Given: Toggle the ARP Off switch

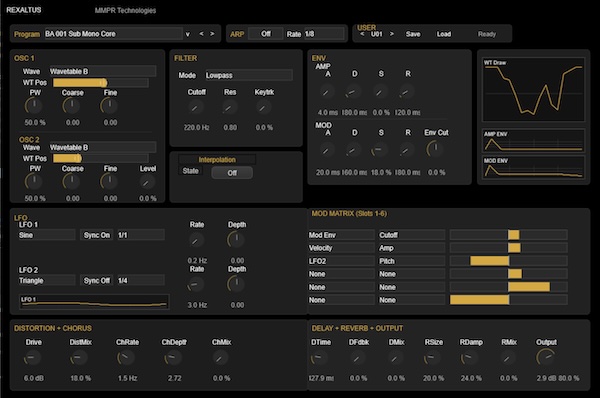Looking at the screenshot, I should point(266,34).
